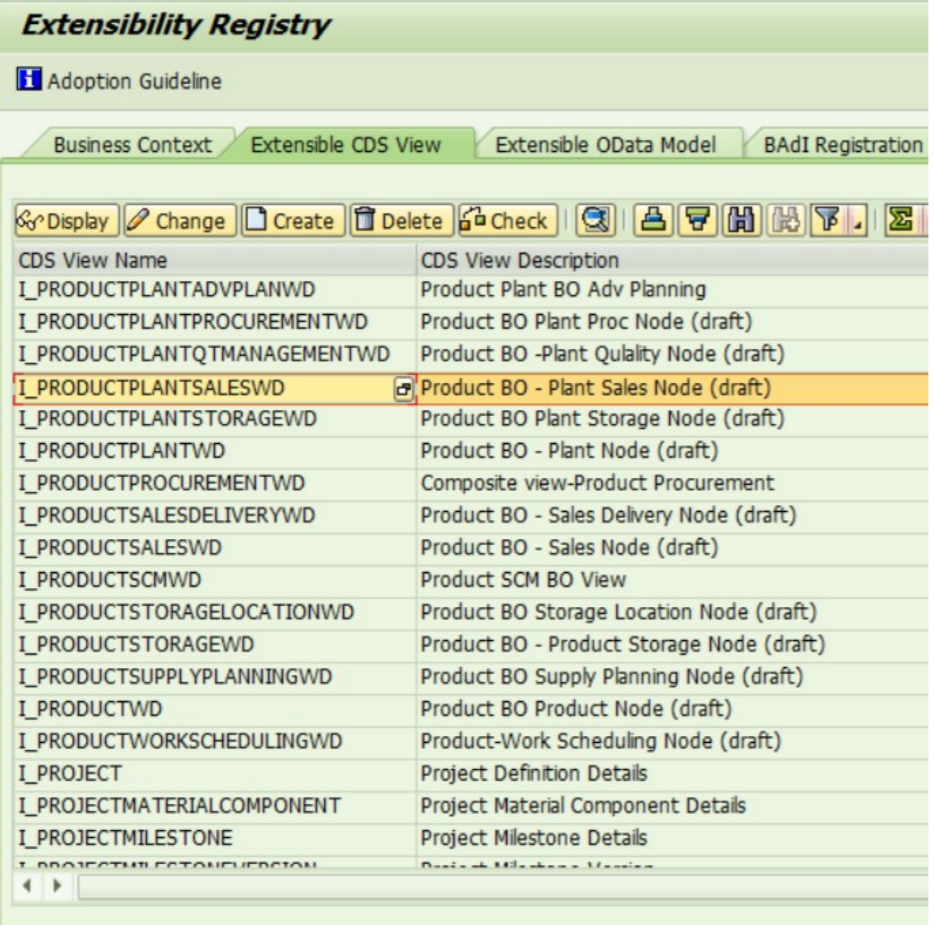The width and height of the screenshot is (934, 926).
Task: Click the Find binoculars icon
Action: tap(741, 220)
